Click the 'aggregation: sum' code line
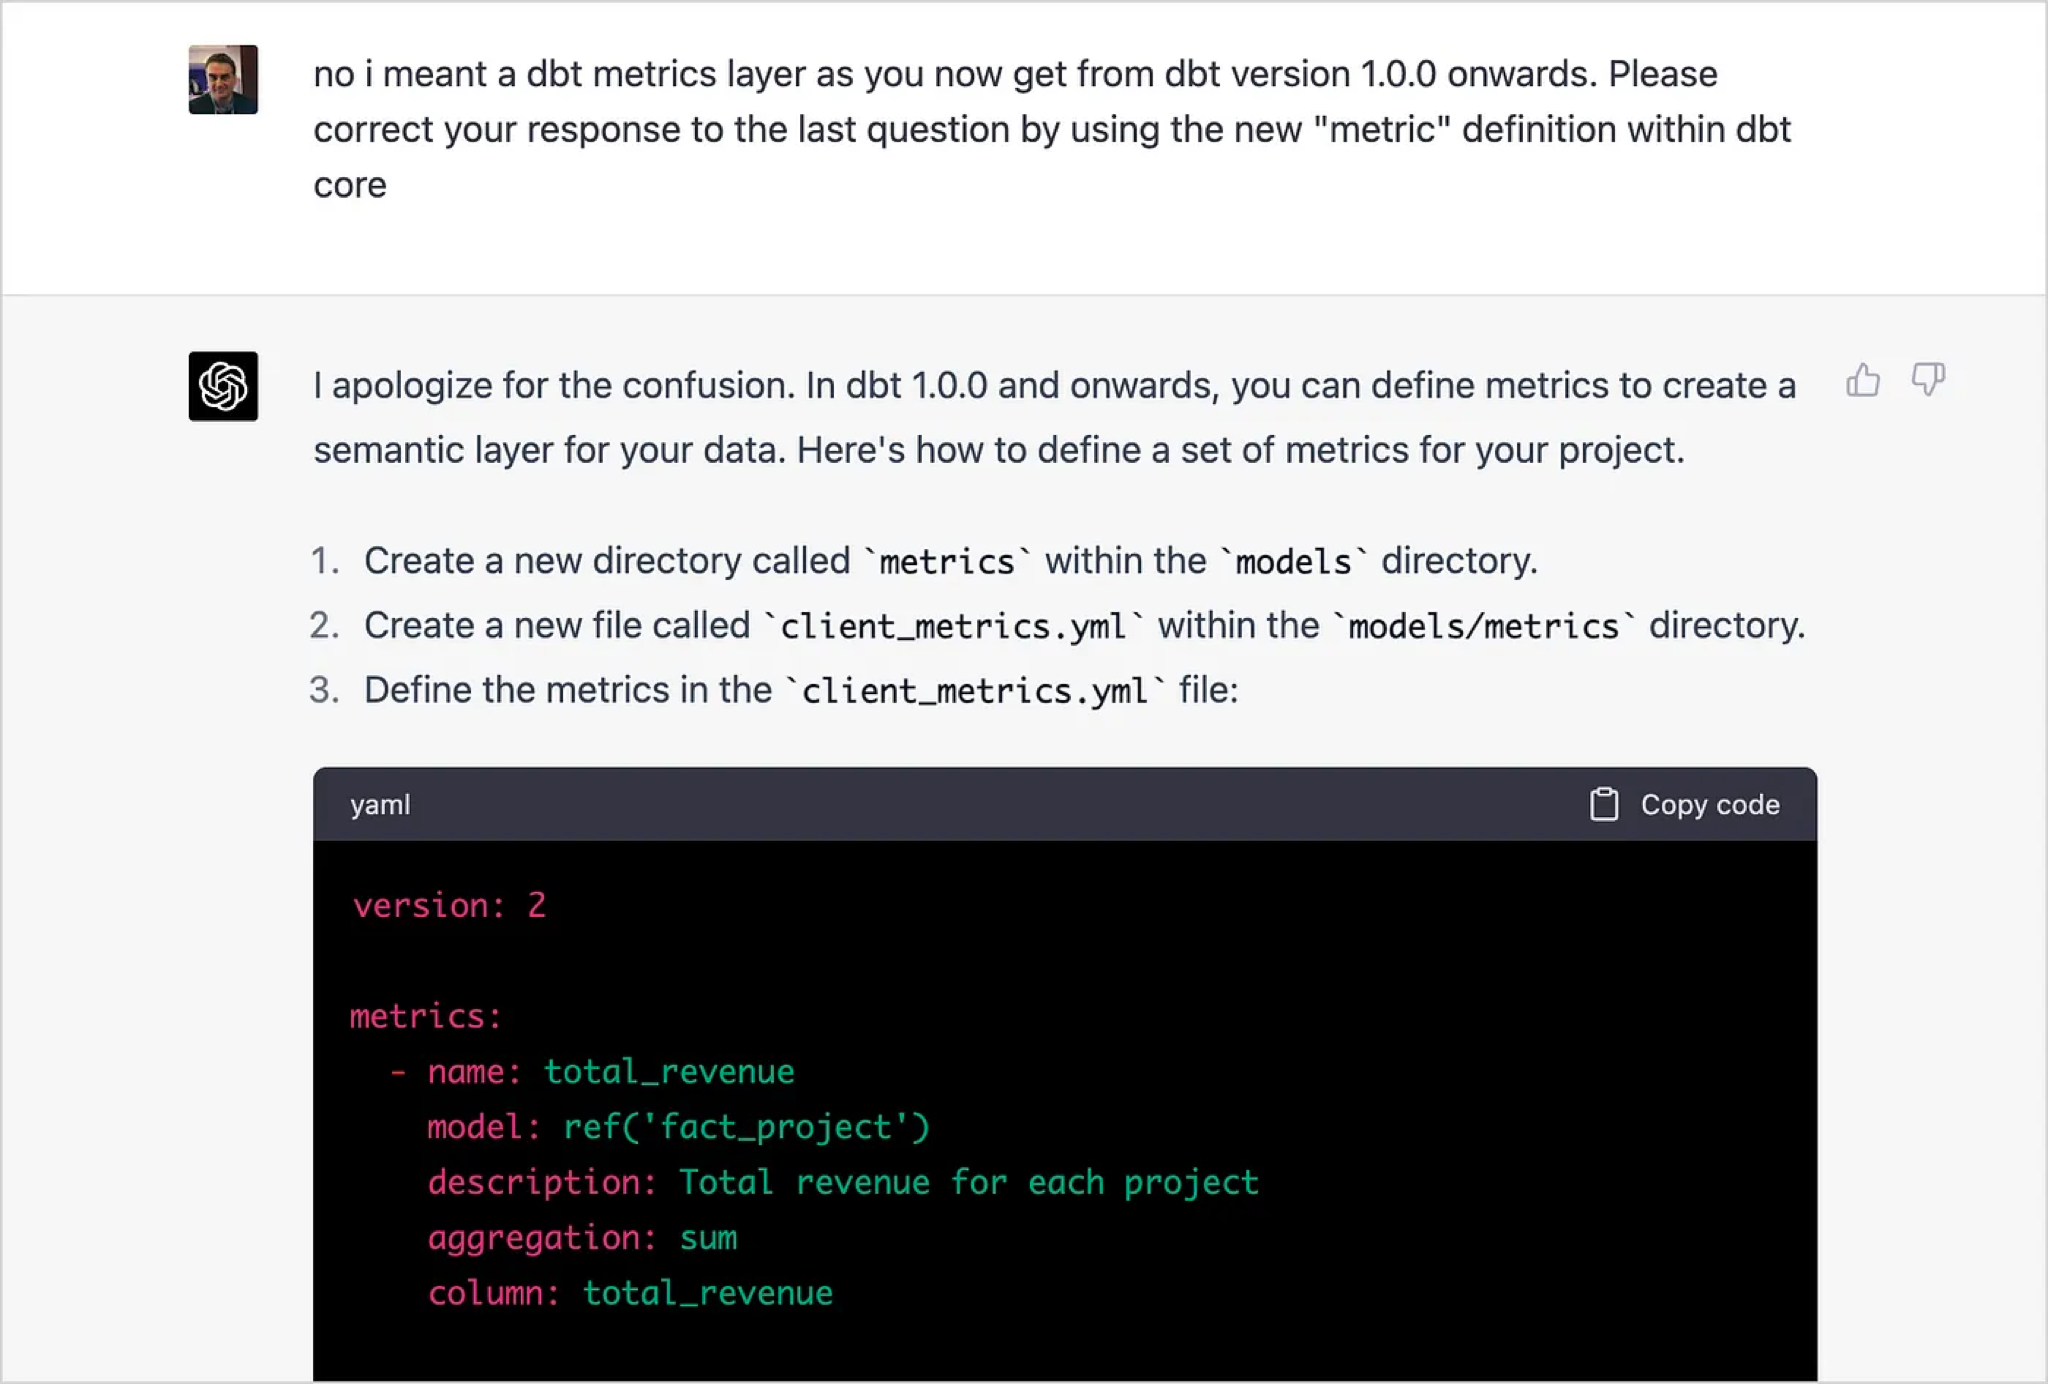 point(582,1238)
